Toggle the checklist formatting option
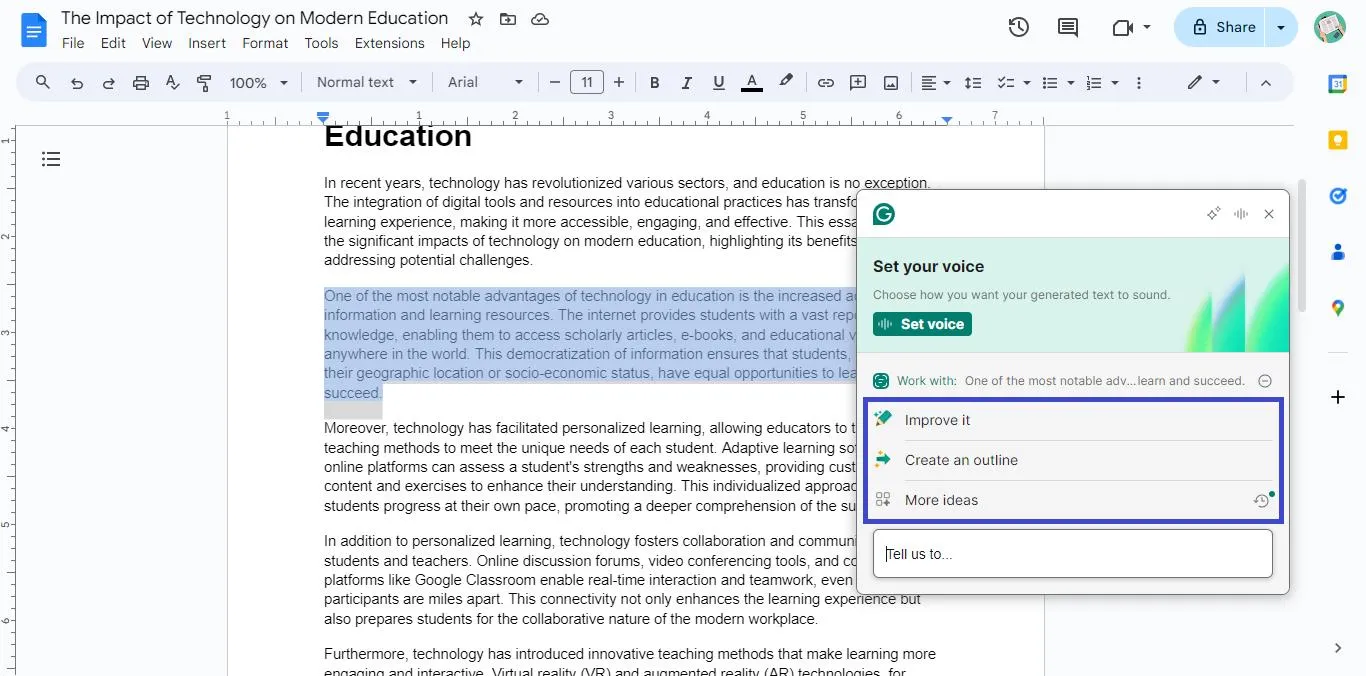This screenshot has height=676, width=1366. tap(1006, 82)
